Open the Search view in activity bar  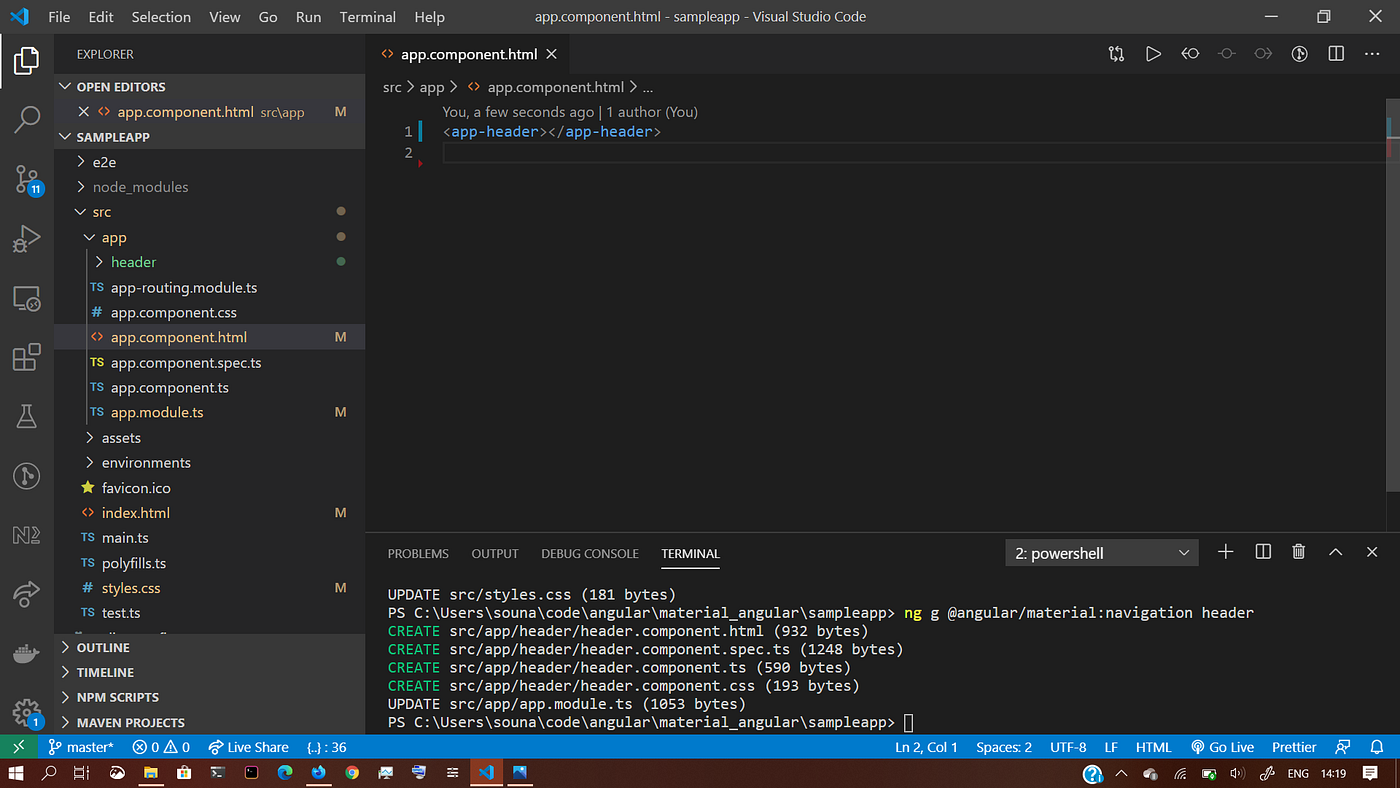click(27, 119)
